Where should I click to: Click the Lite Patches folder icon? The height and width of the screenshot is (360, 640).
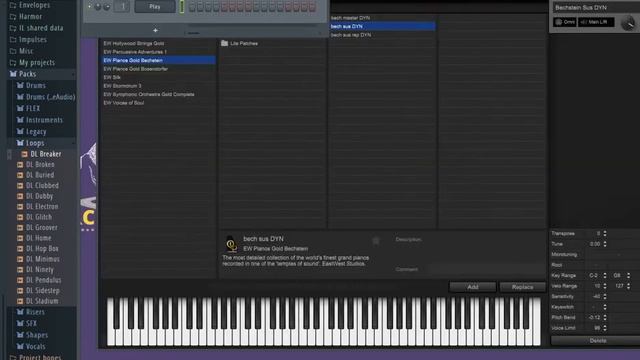coord(224,43)
